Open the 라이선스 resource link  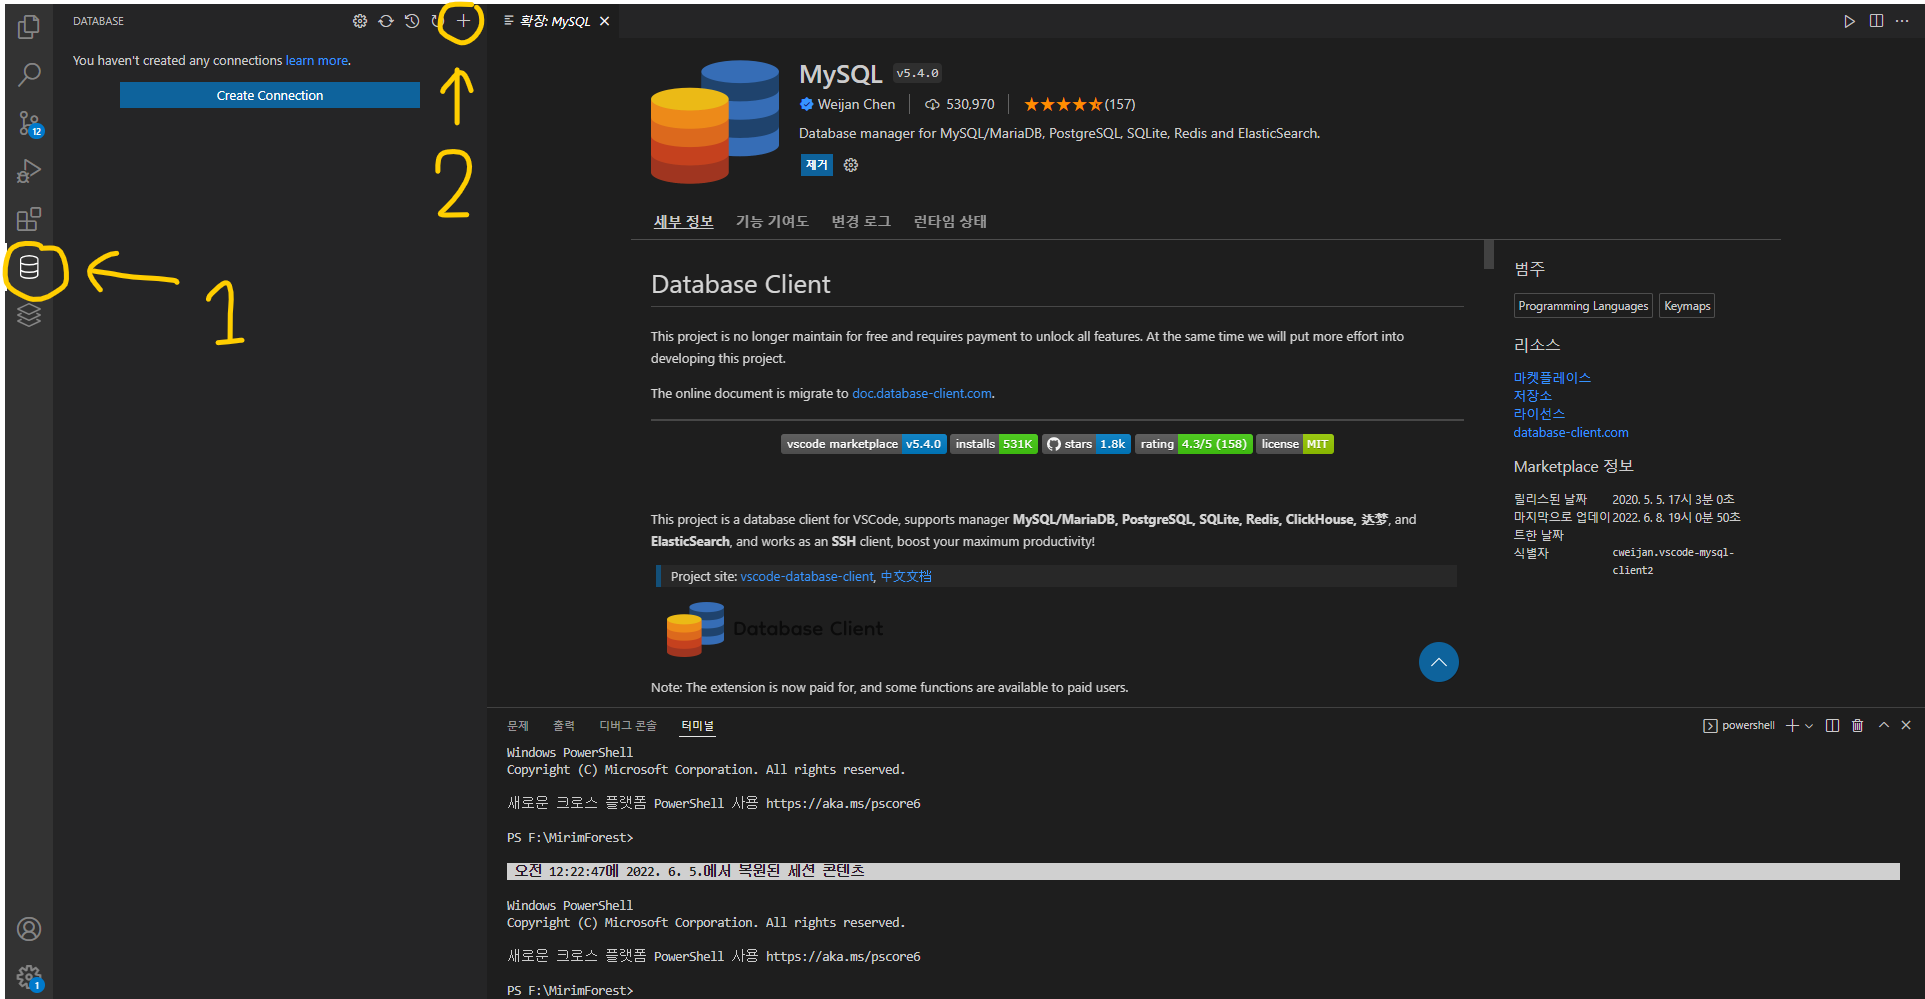point(1539,414)
